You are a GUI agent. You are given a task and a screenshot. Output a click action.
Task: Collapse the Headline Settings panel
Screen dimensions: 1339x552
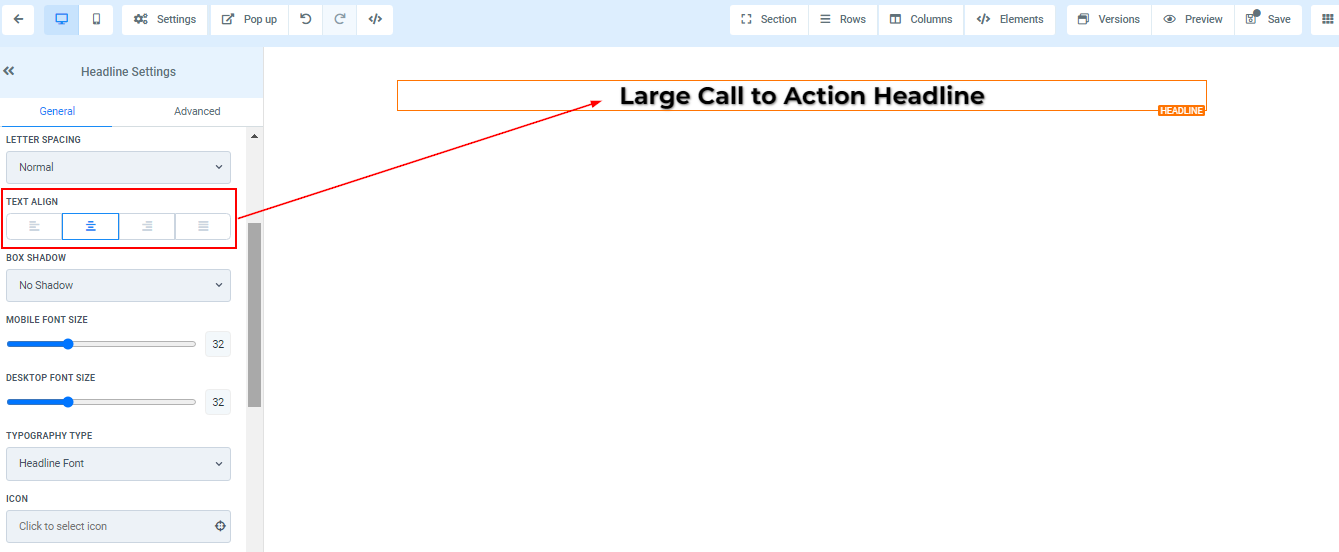click(x=9, y=71)
